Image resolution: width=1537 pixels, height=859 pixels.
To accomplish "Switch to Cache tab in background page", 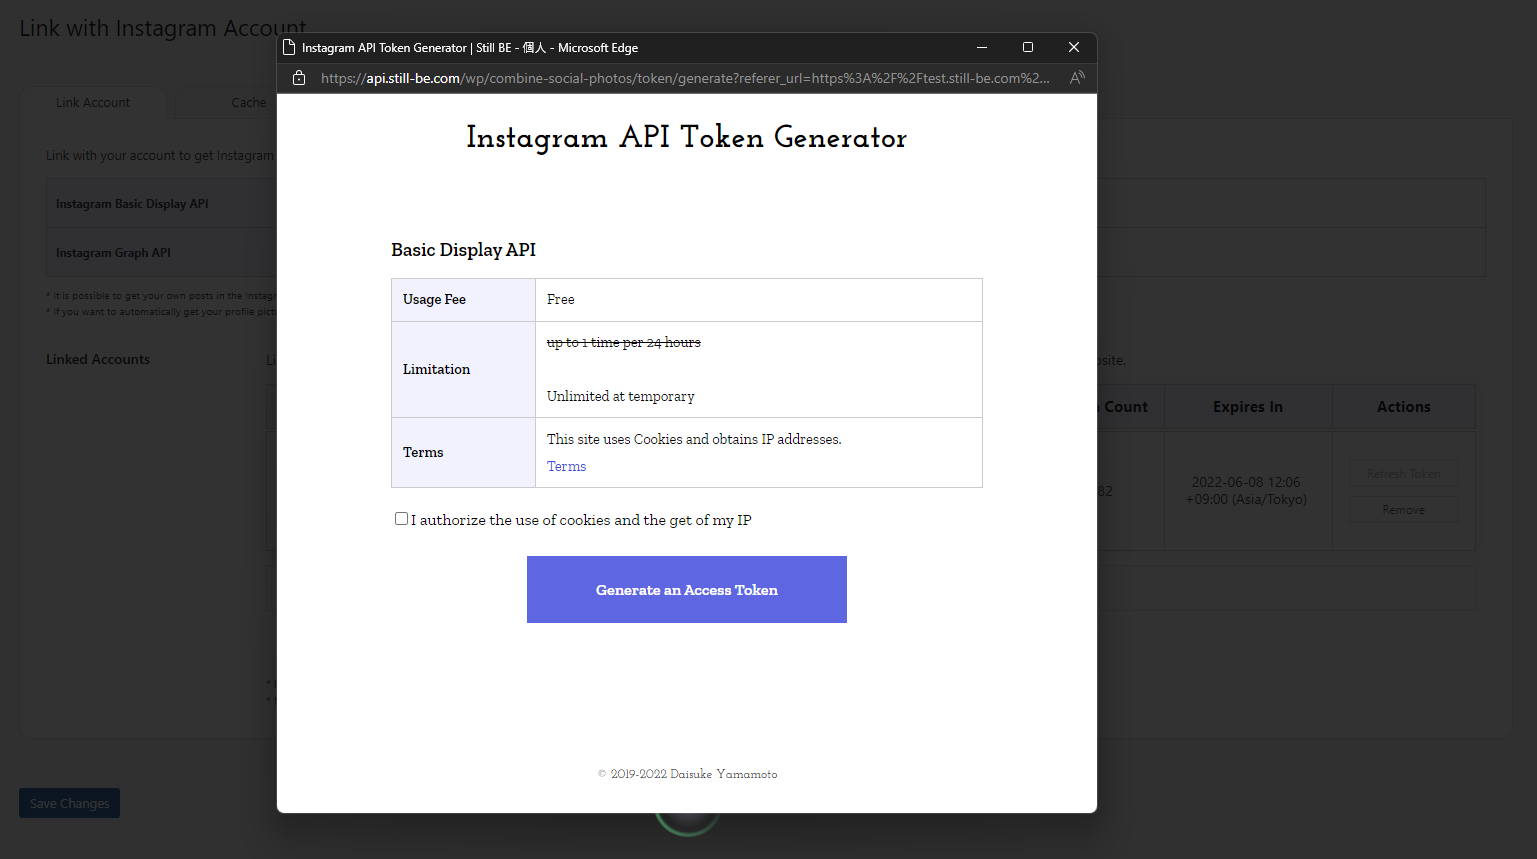I will coord(249,103).
